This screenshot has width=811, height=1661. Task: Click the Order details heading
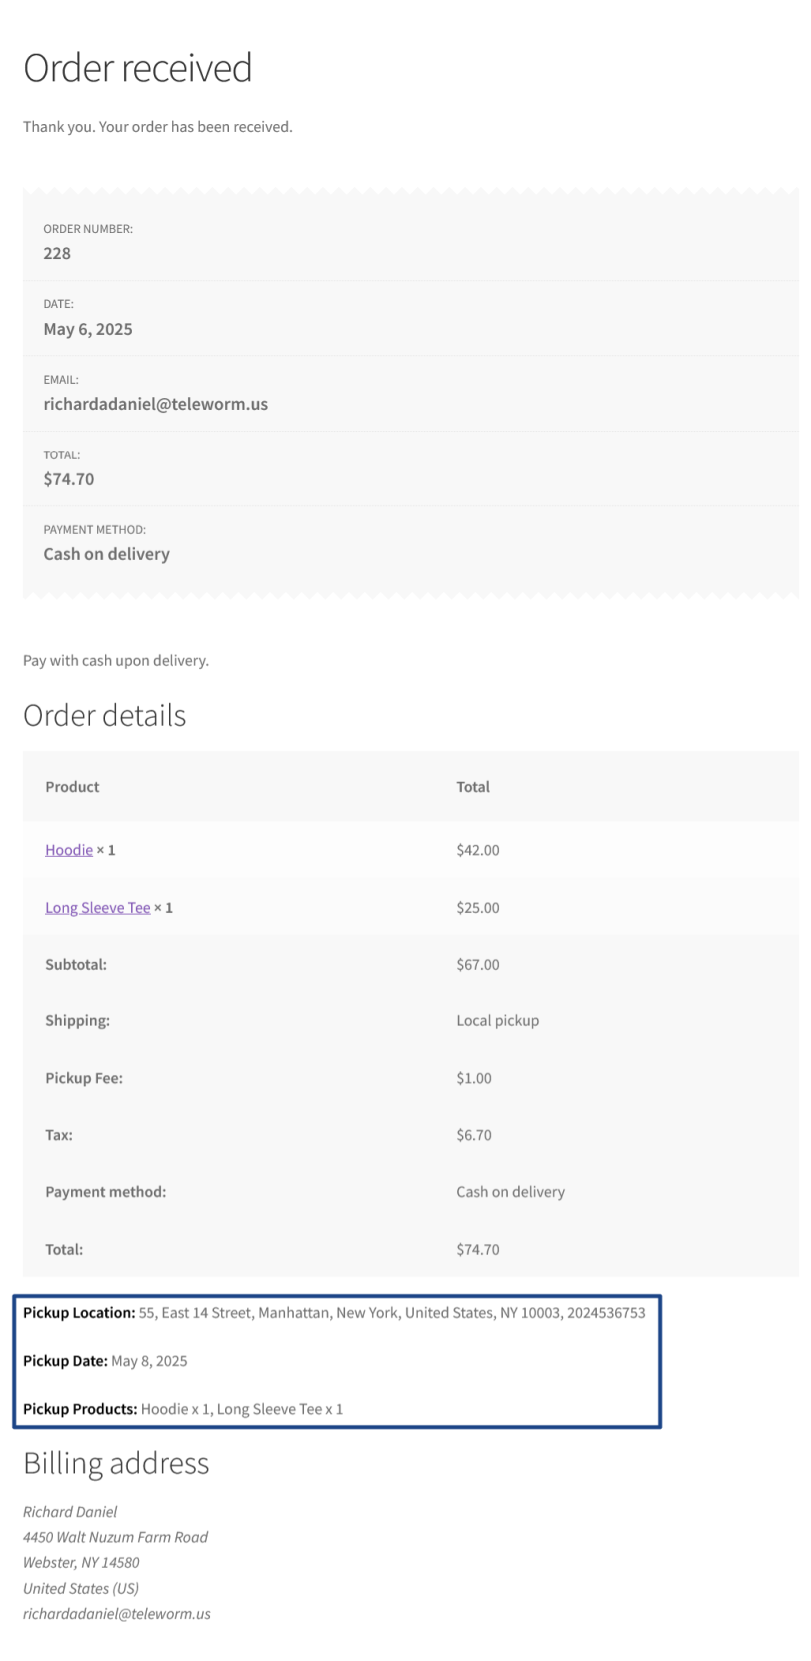105,716
